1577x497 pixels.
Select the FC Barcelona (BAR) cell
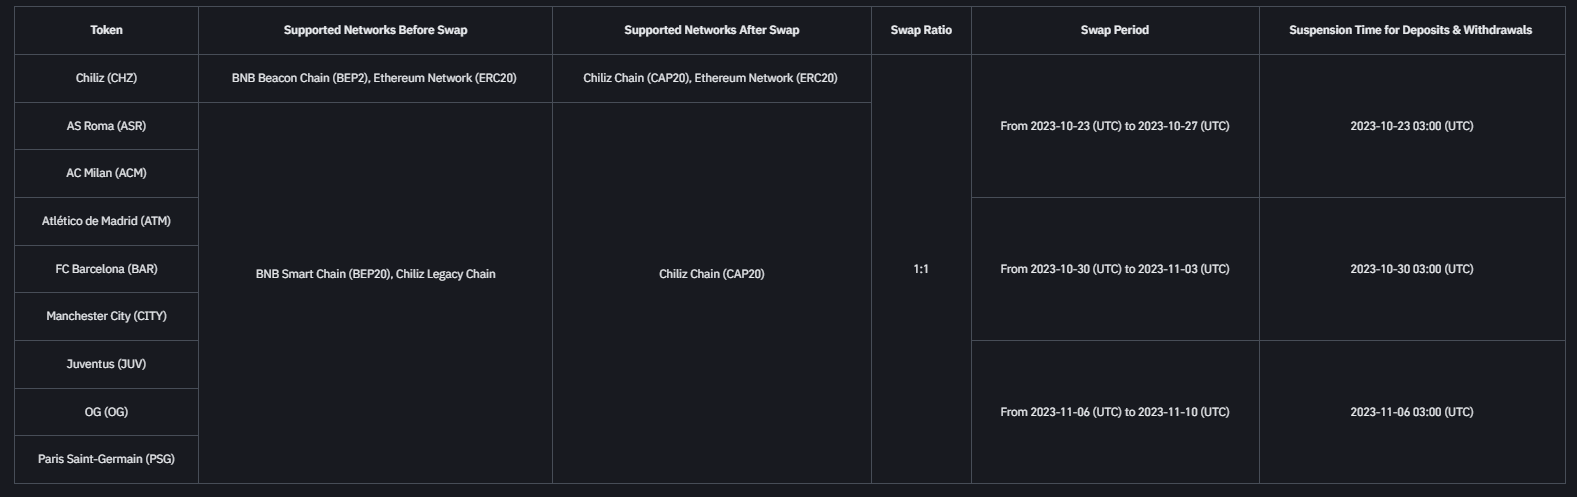click(x=106, y=269)
